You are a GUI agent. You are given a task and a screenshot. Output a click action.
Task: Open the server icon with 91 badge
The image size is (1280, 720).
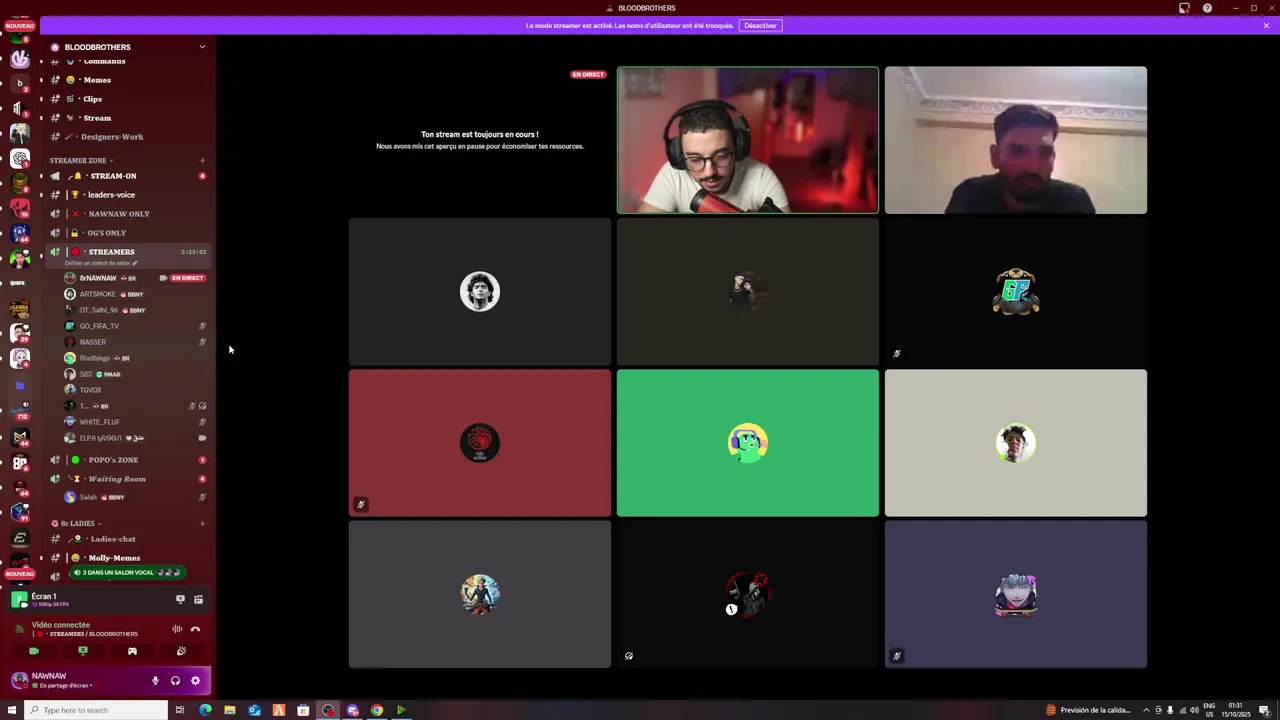click(20, 512)
